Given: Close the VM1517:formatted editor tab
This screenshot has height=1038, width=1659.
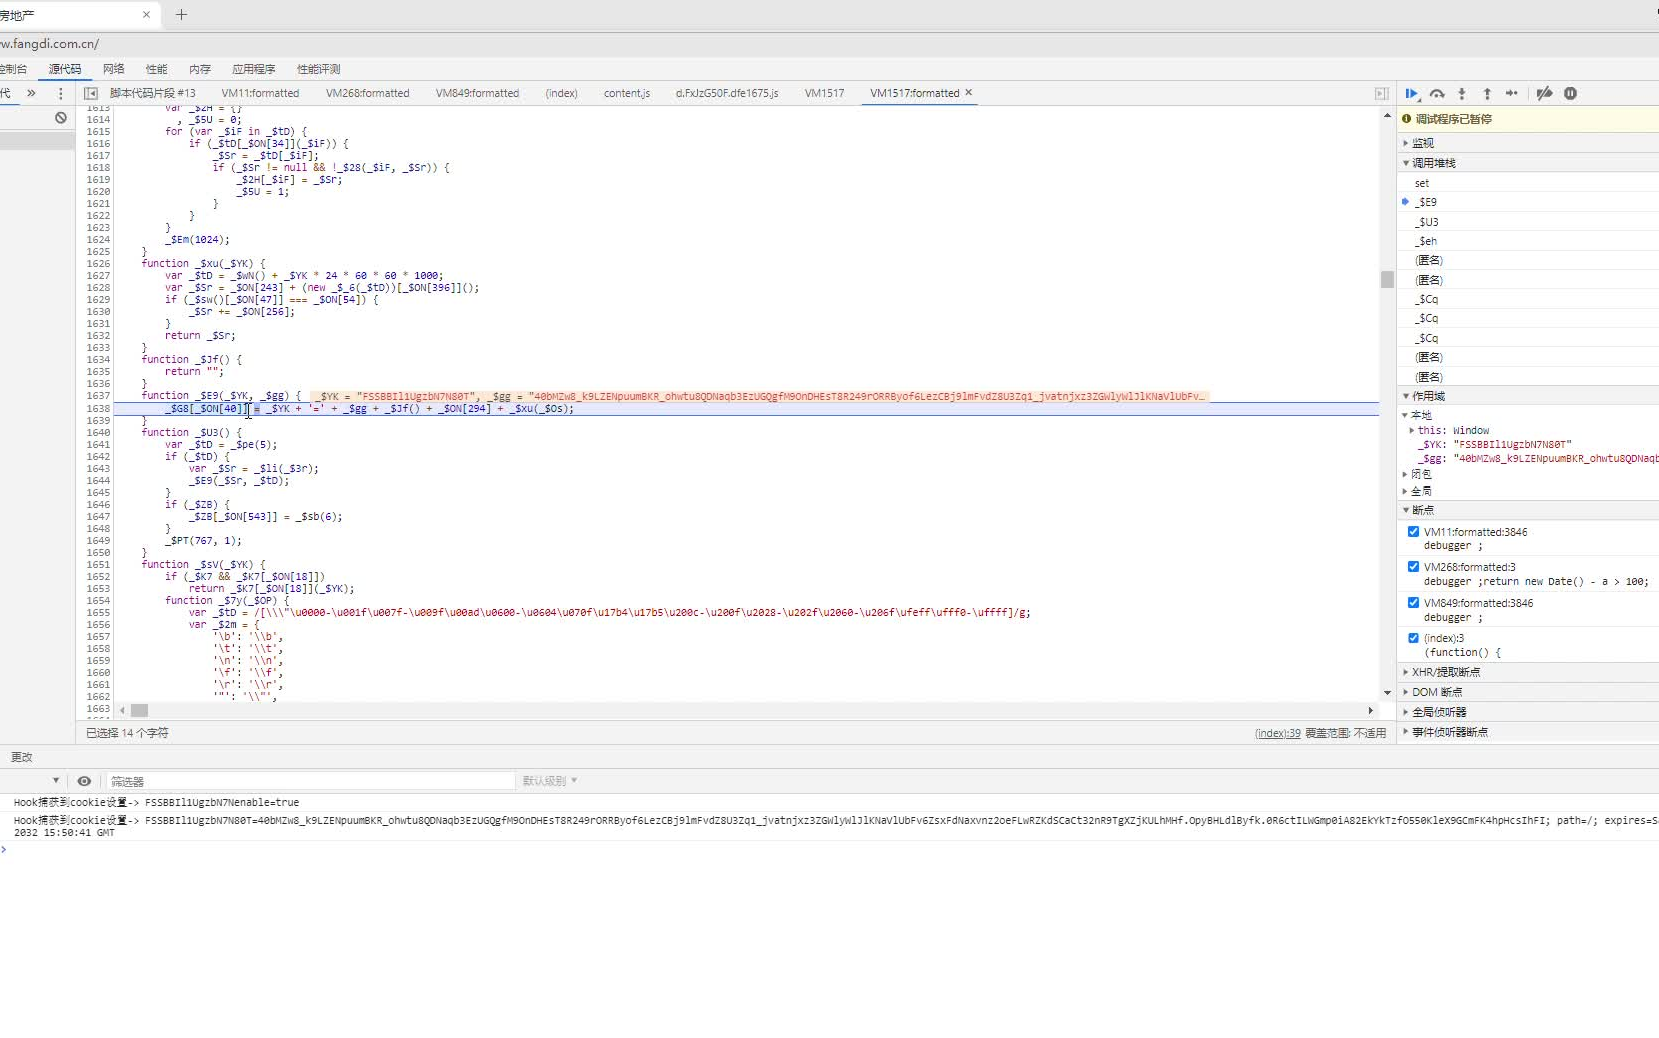Looking at the screenshot, I should click(968, 92).
